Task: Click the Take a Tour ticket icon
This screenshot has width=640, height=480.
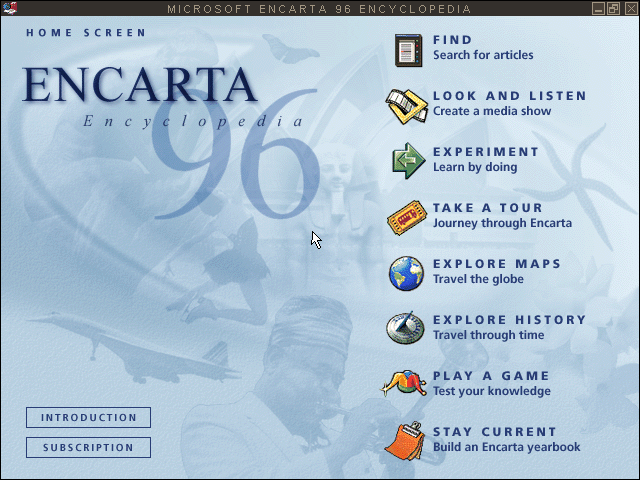Action: click(x=407, y=218)
